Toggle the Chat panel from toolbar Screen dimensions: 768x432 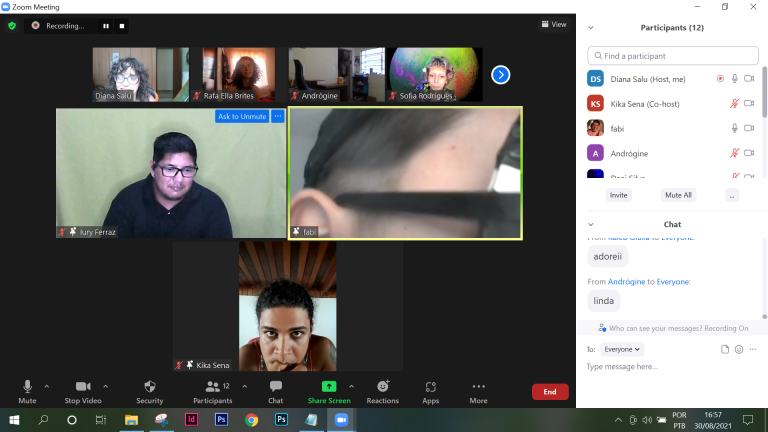276,392
